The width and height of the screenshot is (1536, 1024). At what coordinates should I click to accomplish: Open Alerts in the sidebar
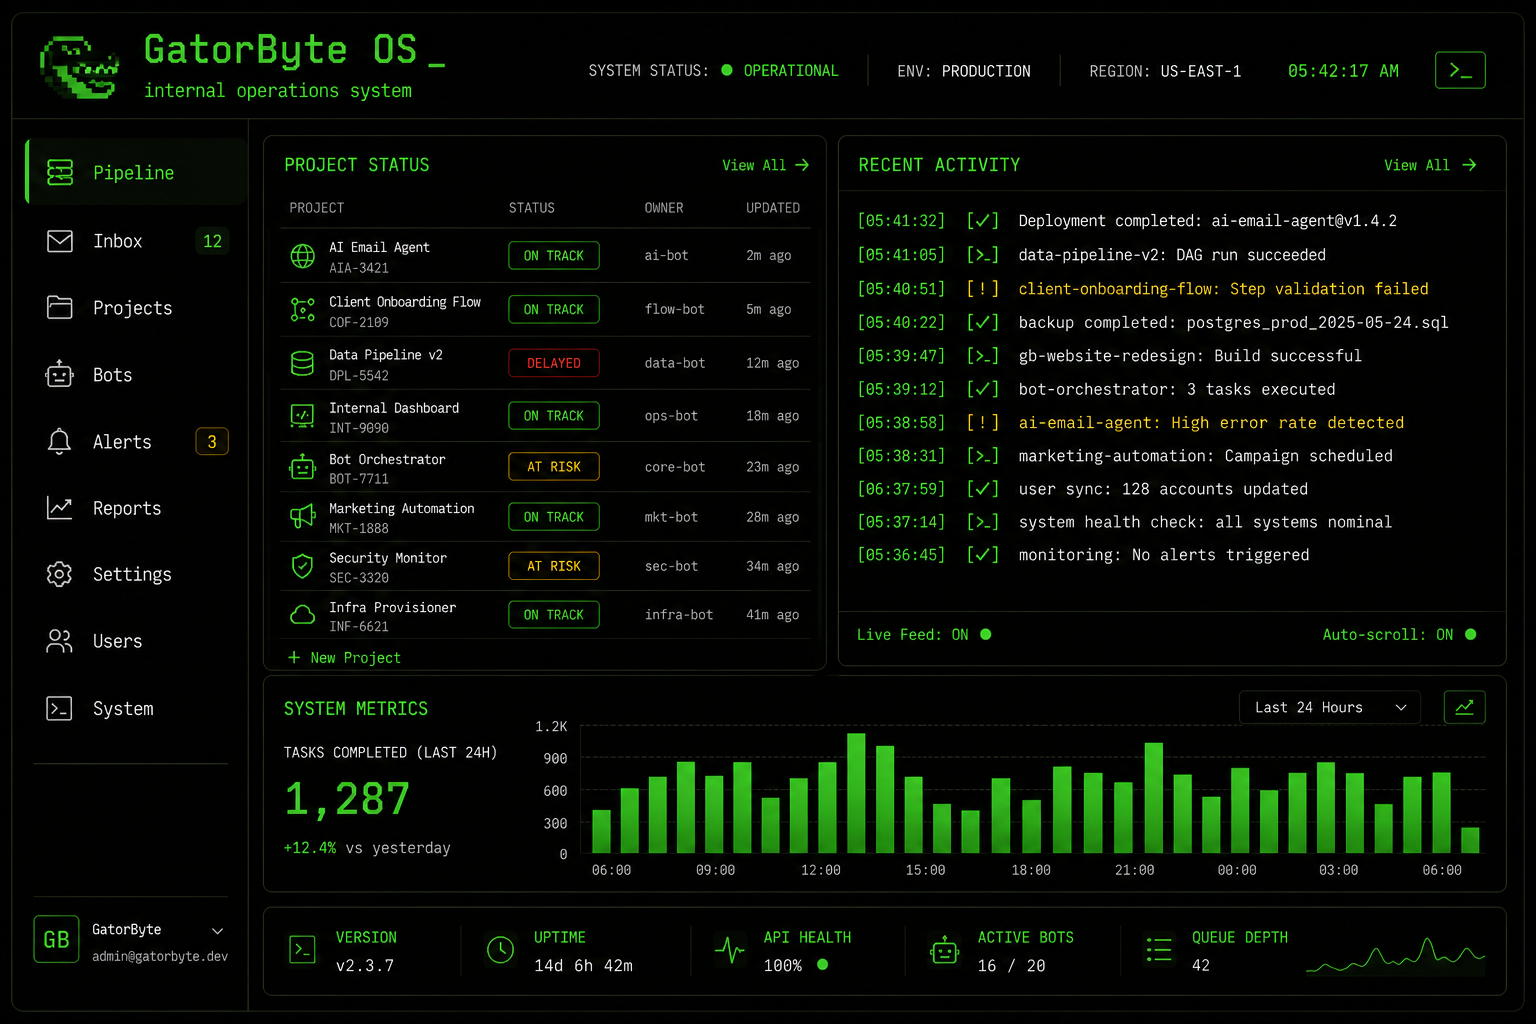137,442
